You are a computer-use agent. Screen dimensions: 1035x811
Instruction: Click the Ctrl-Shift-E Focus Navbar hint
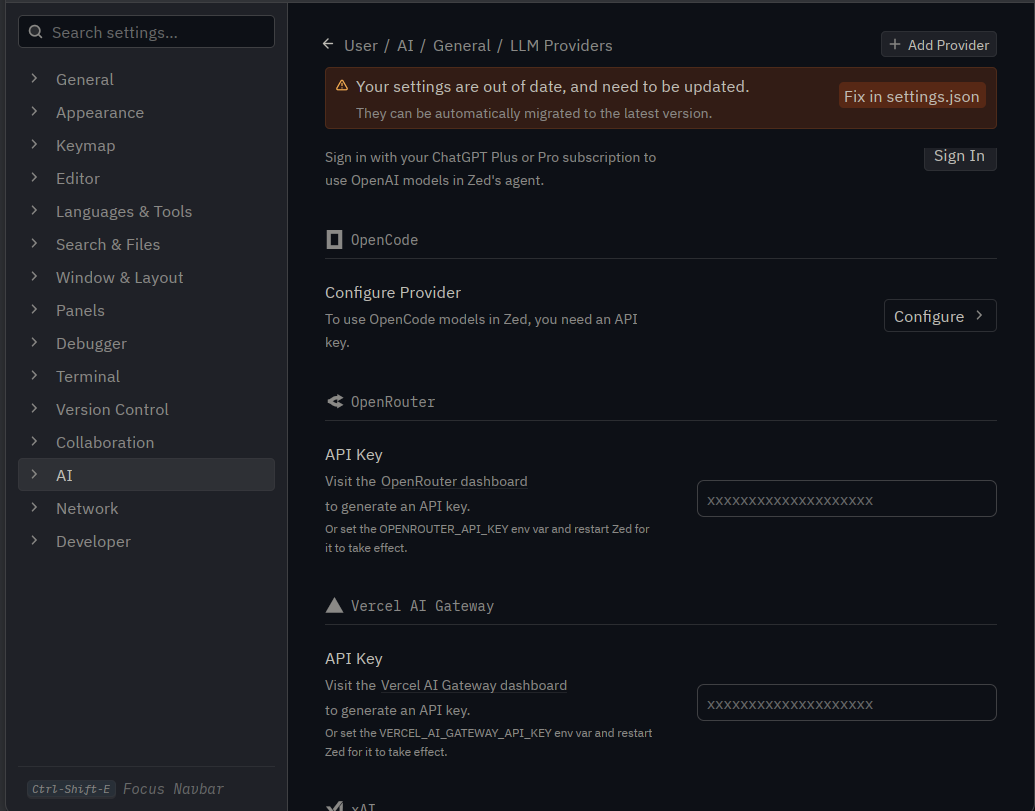coord(126,789)
